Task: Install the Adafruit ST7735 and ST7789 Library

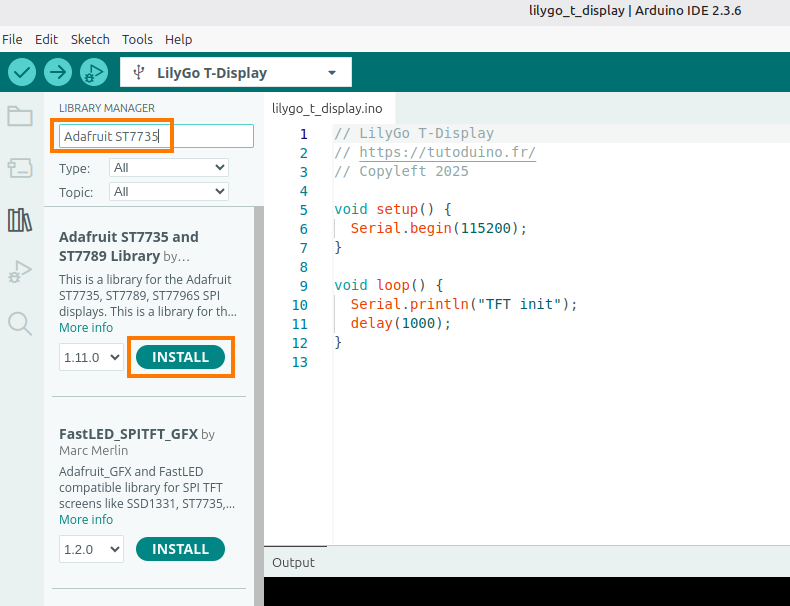Action: coord(181,357)
